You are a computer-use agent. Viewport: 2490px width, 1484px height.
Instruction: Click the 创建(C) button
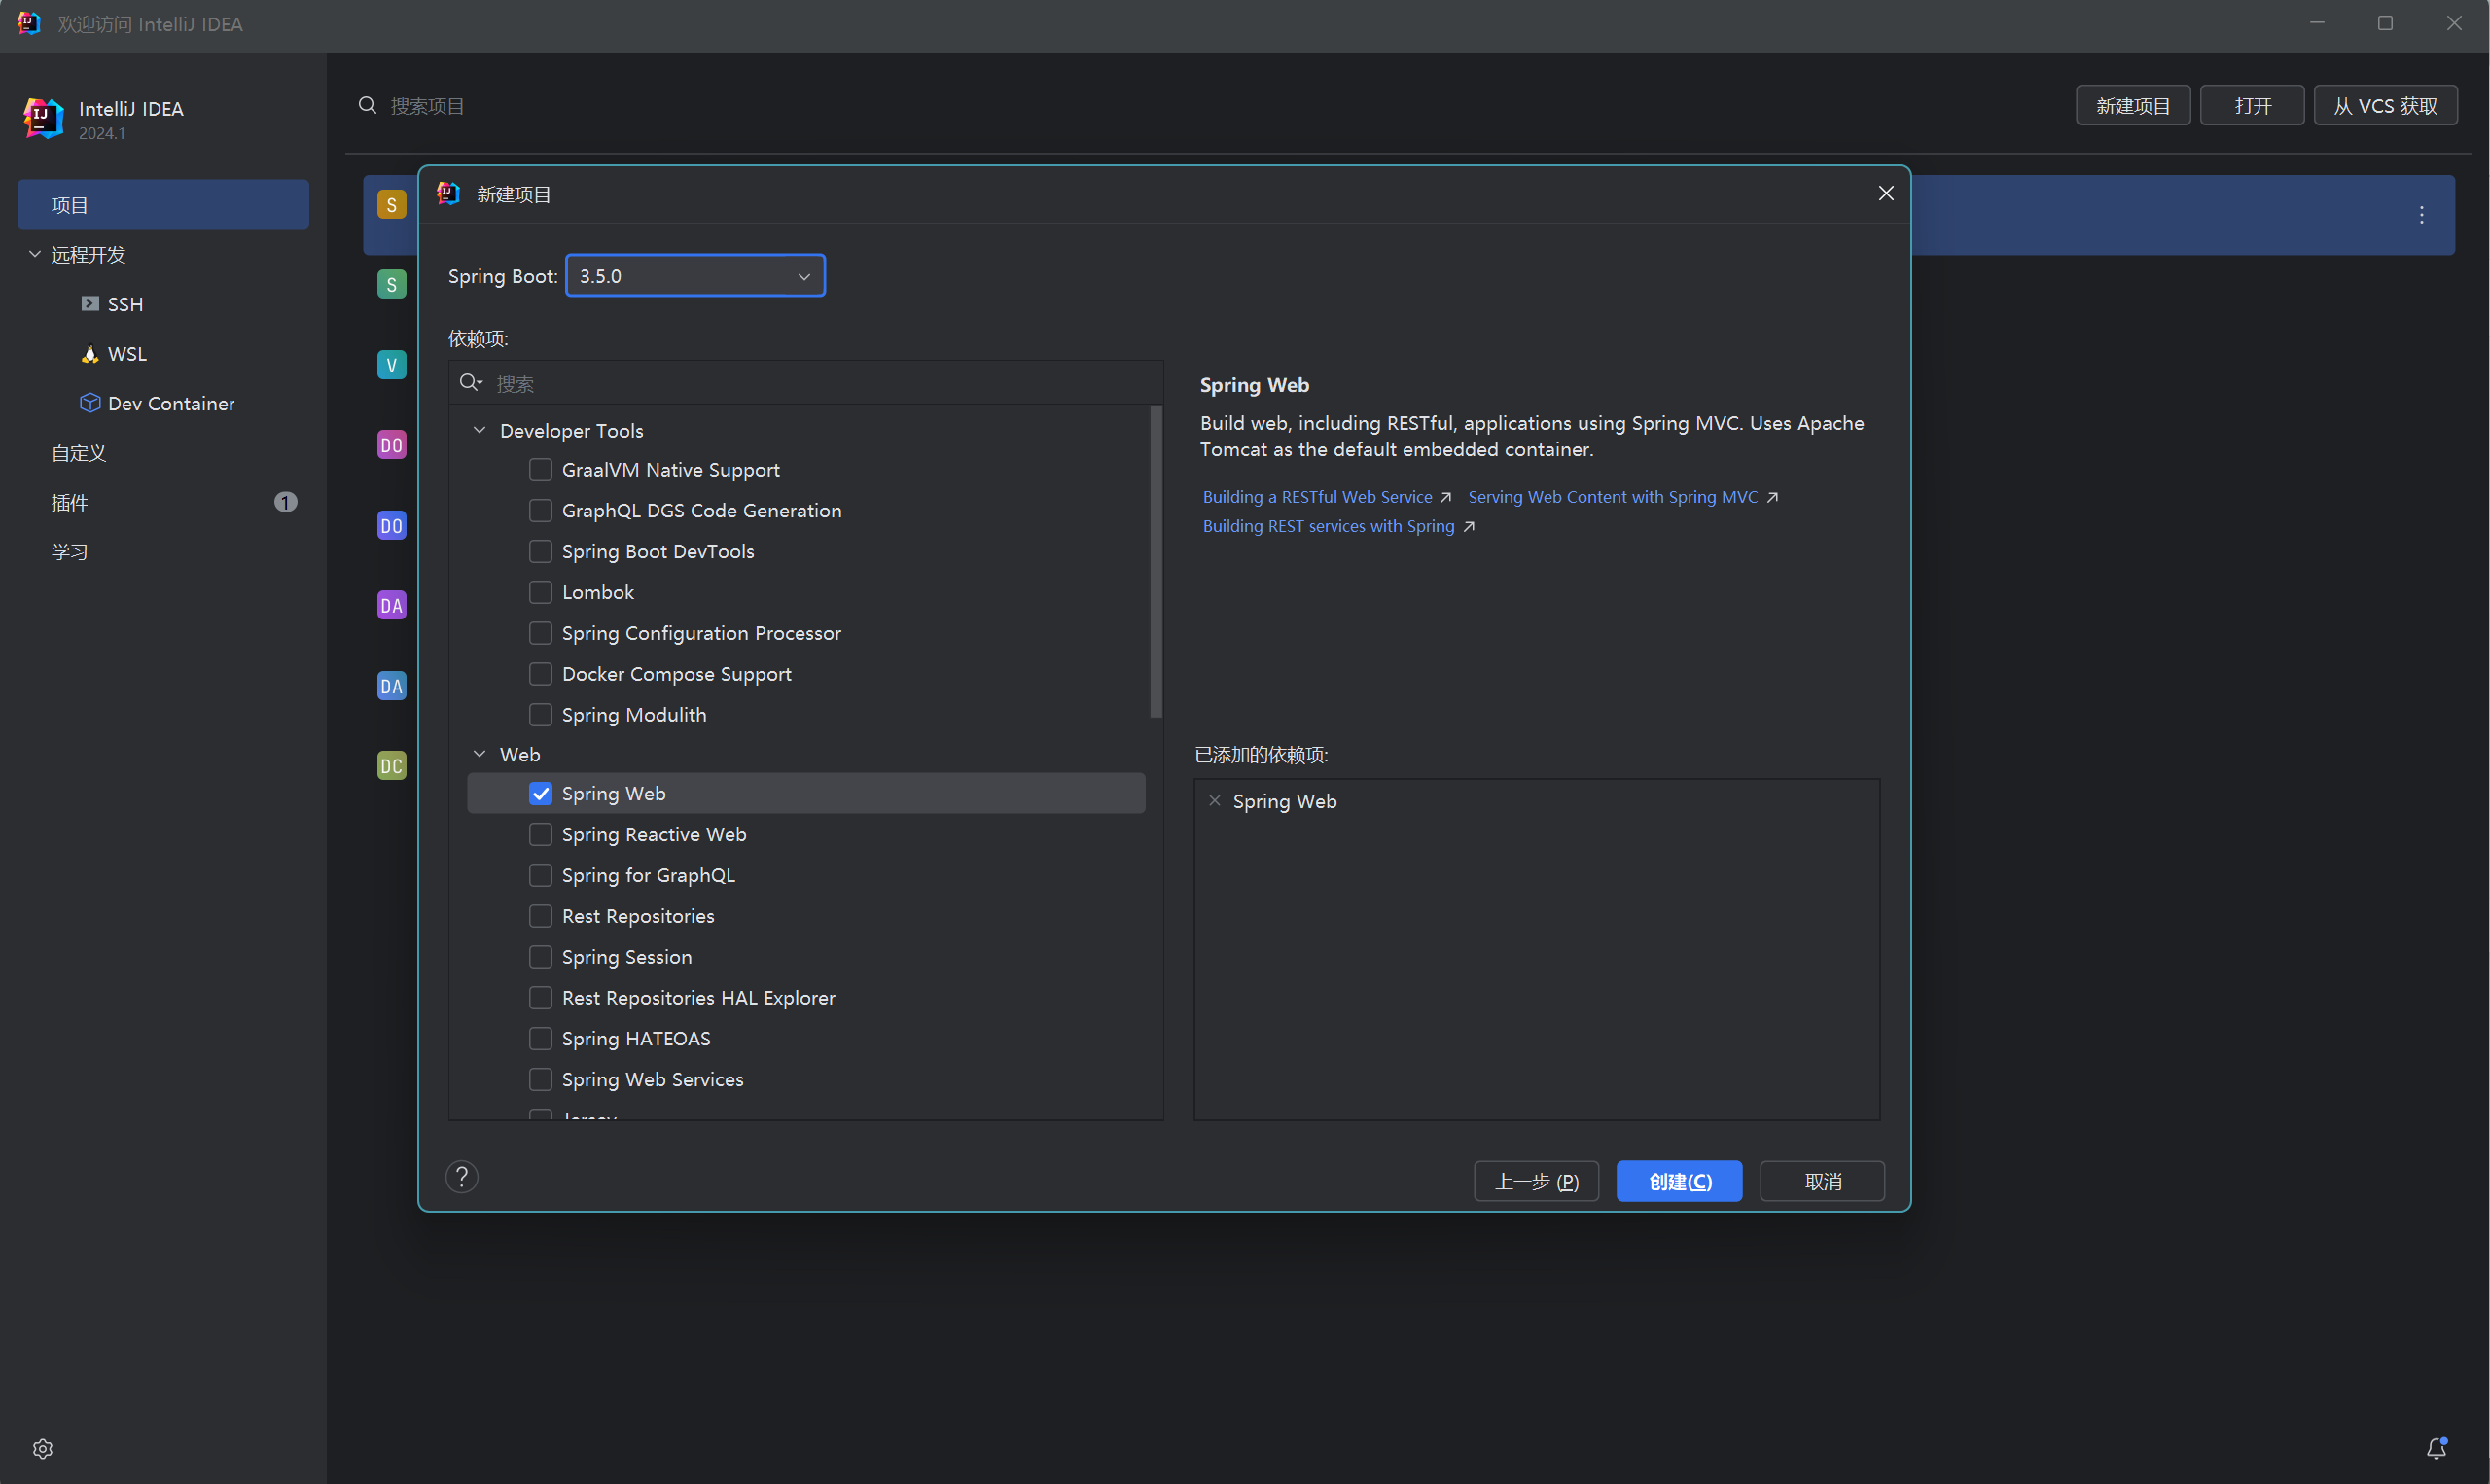pos(1679,1181)
